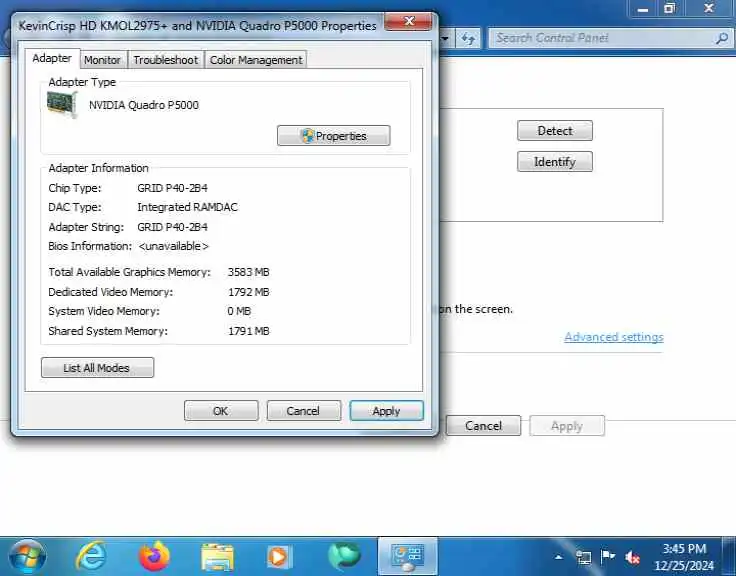Click Detect in the Control Panel window
The image size is (736, 576).
point(555,131)
